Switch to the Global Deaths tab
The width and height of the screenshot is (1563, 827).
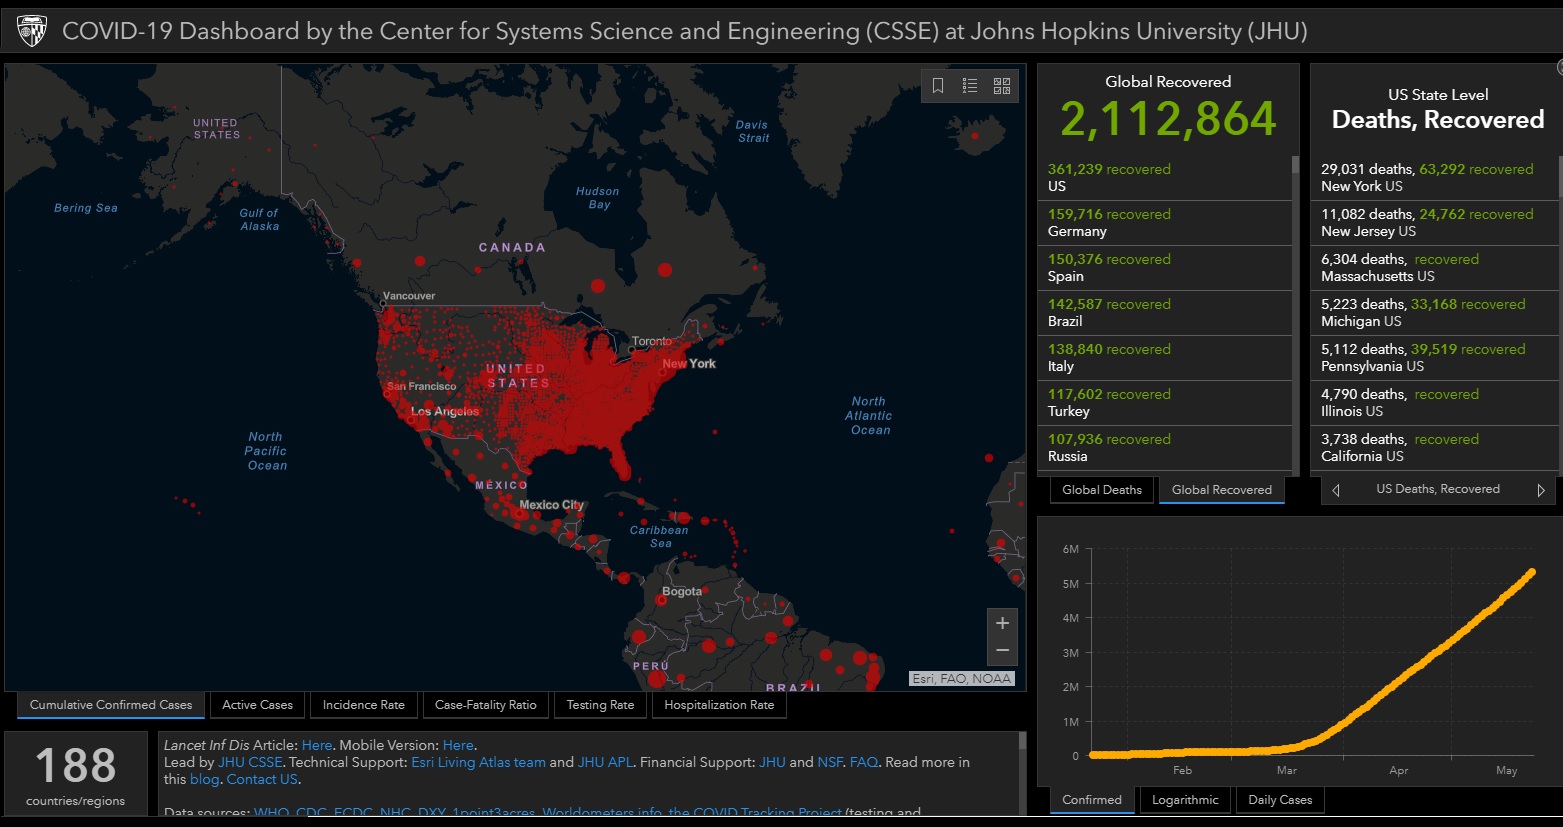(x=1101, y=490)
